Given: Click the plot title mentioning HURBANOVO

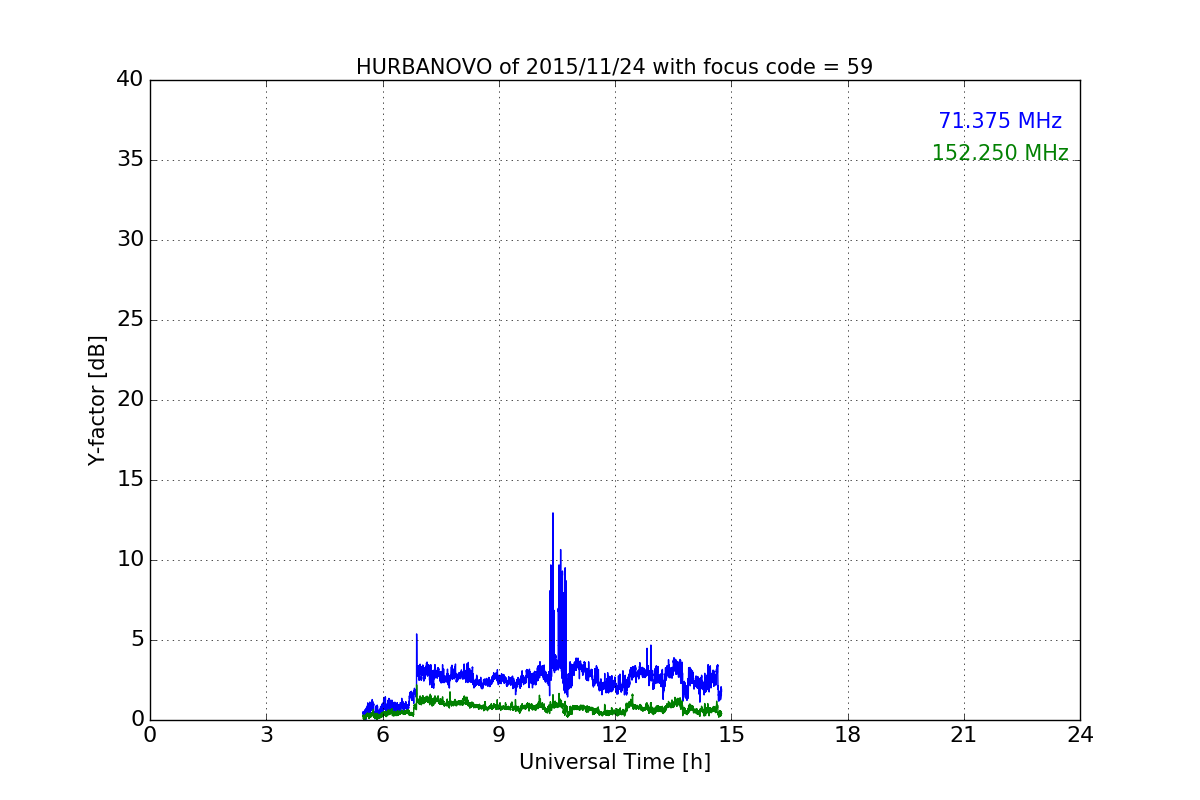Looking at the screenshot, I should pyautogui.click(x=614, y=67).
